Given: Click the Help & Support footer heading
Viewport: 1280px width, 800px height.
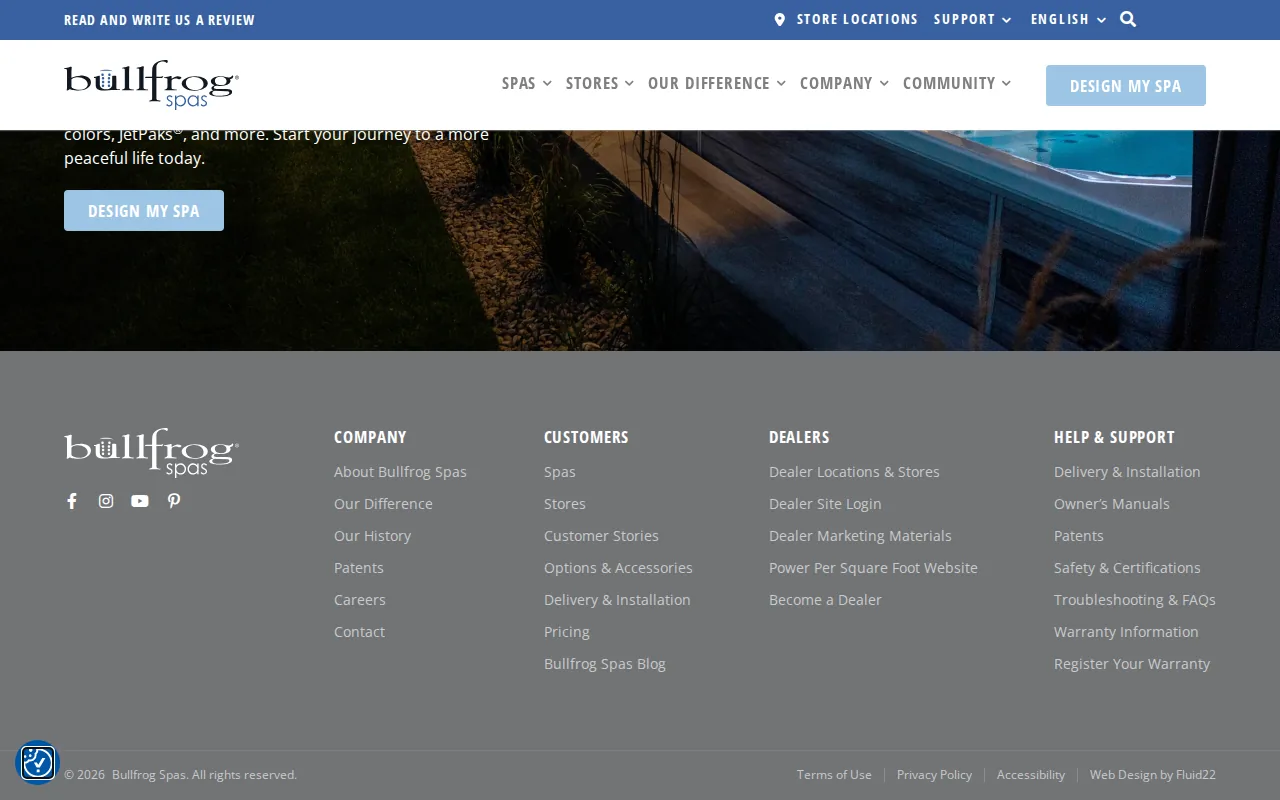Looking at the screenshot, I should point(1114,437).
